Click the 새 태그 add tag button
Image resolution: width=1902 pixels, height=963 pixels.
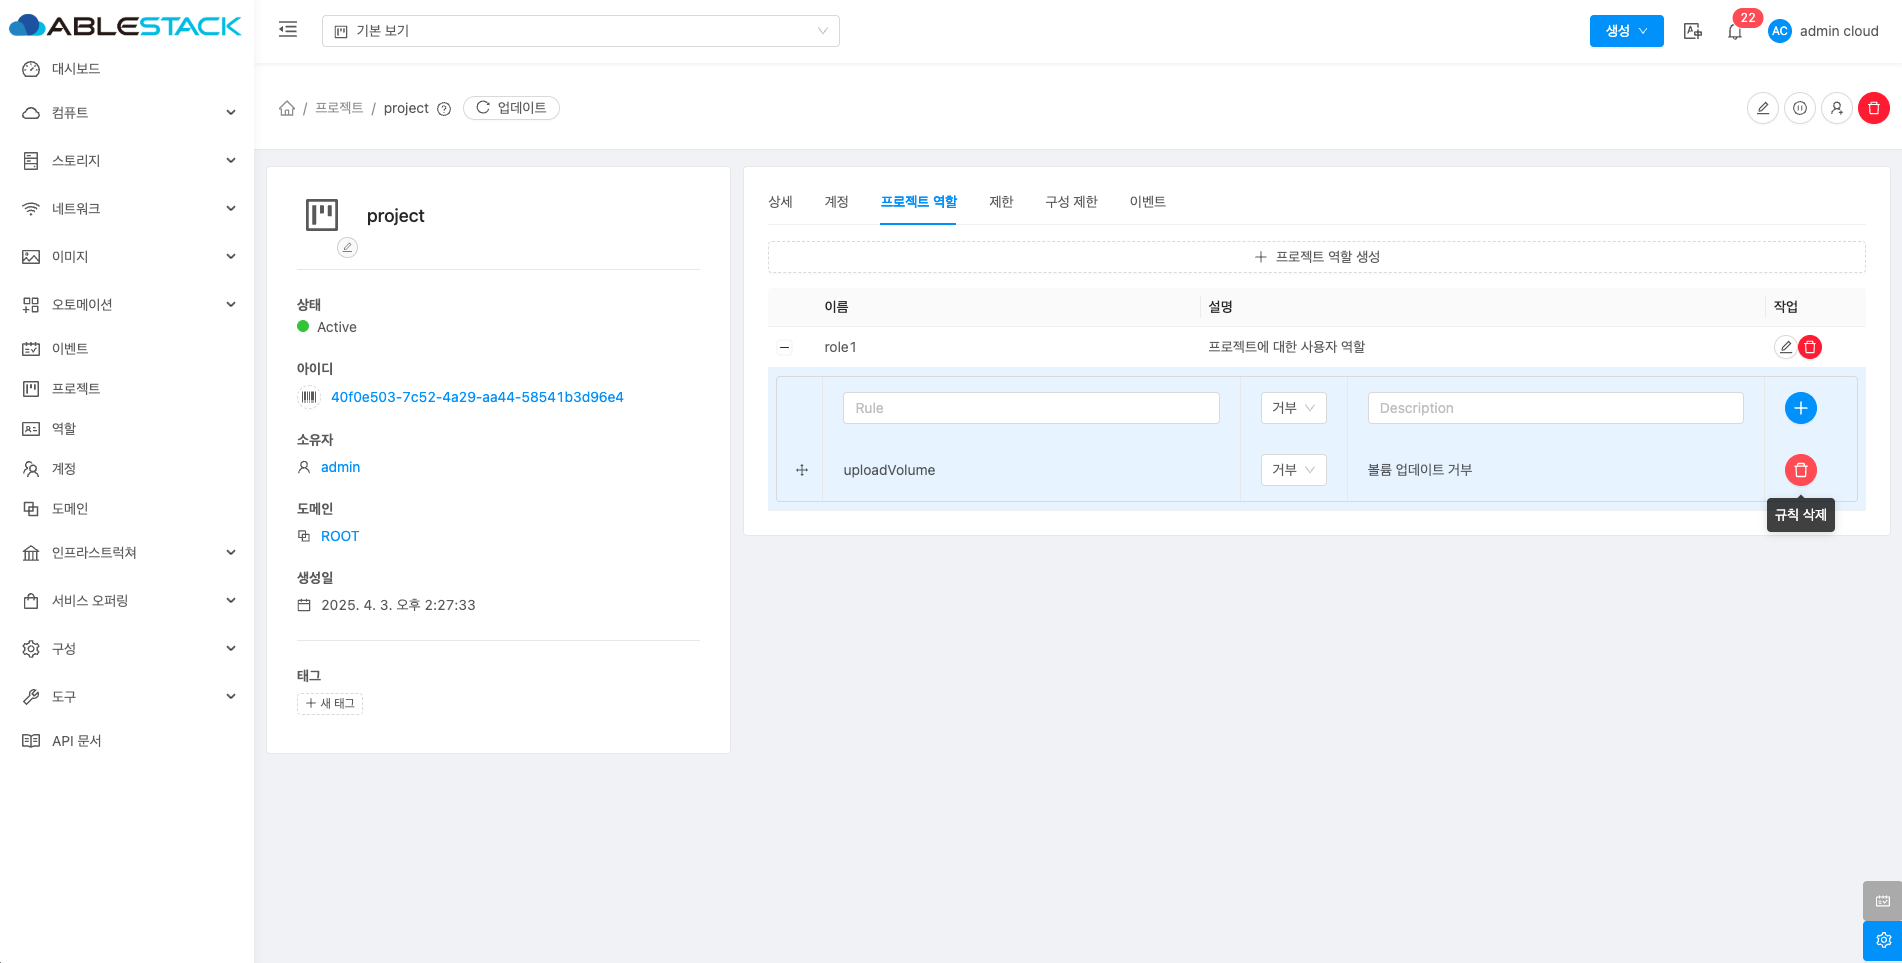click(x=330, y=704)
